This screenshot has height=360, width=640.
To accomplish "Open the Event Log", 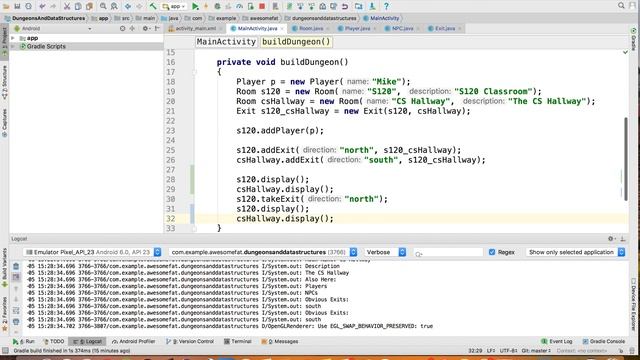I will click(x=557, y=342).
